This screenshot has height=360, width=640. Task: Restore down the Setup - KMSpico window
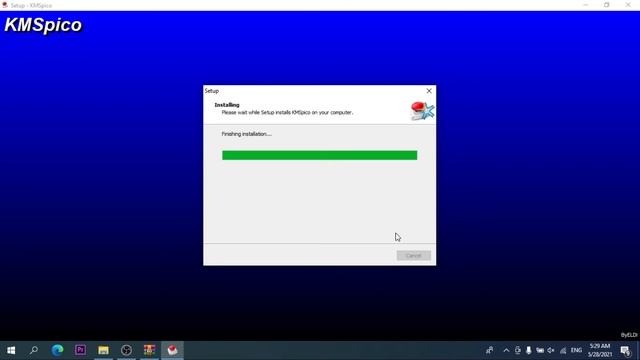[607, 5]
